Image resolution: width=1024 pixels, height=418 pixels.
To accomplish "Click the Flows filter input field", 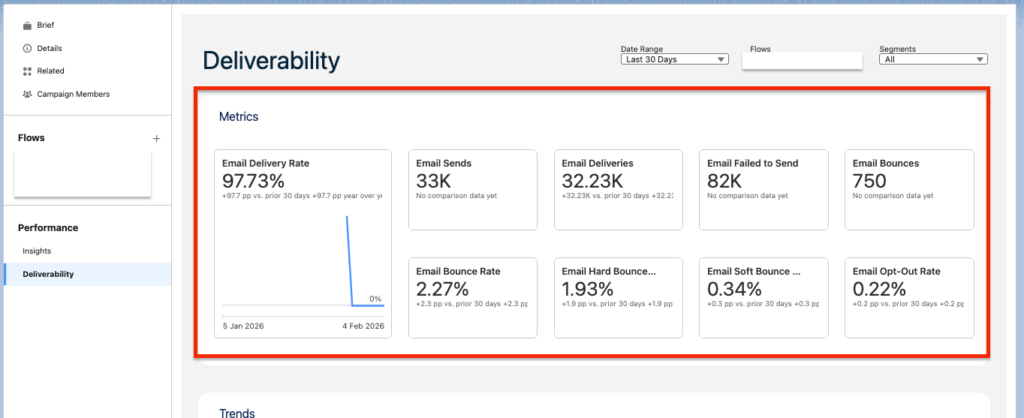I will pos(802,60).
